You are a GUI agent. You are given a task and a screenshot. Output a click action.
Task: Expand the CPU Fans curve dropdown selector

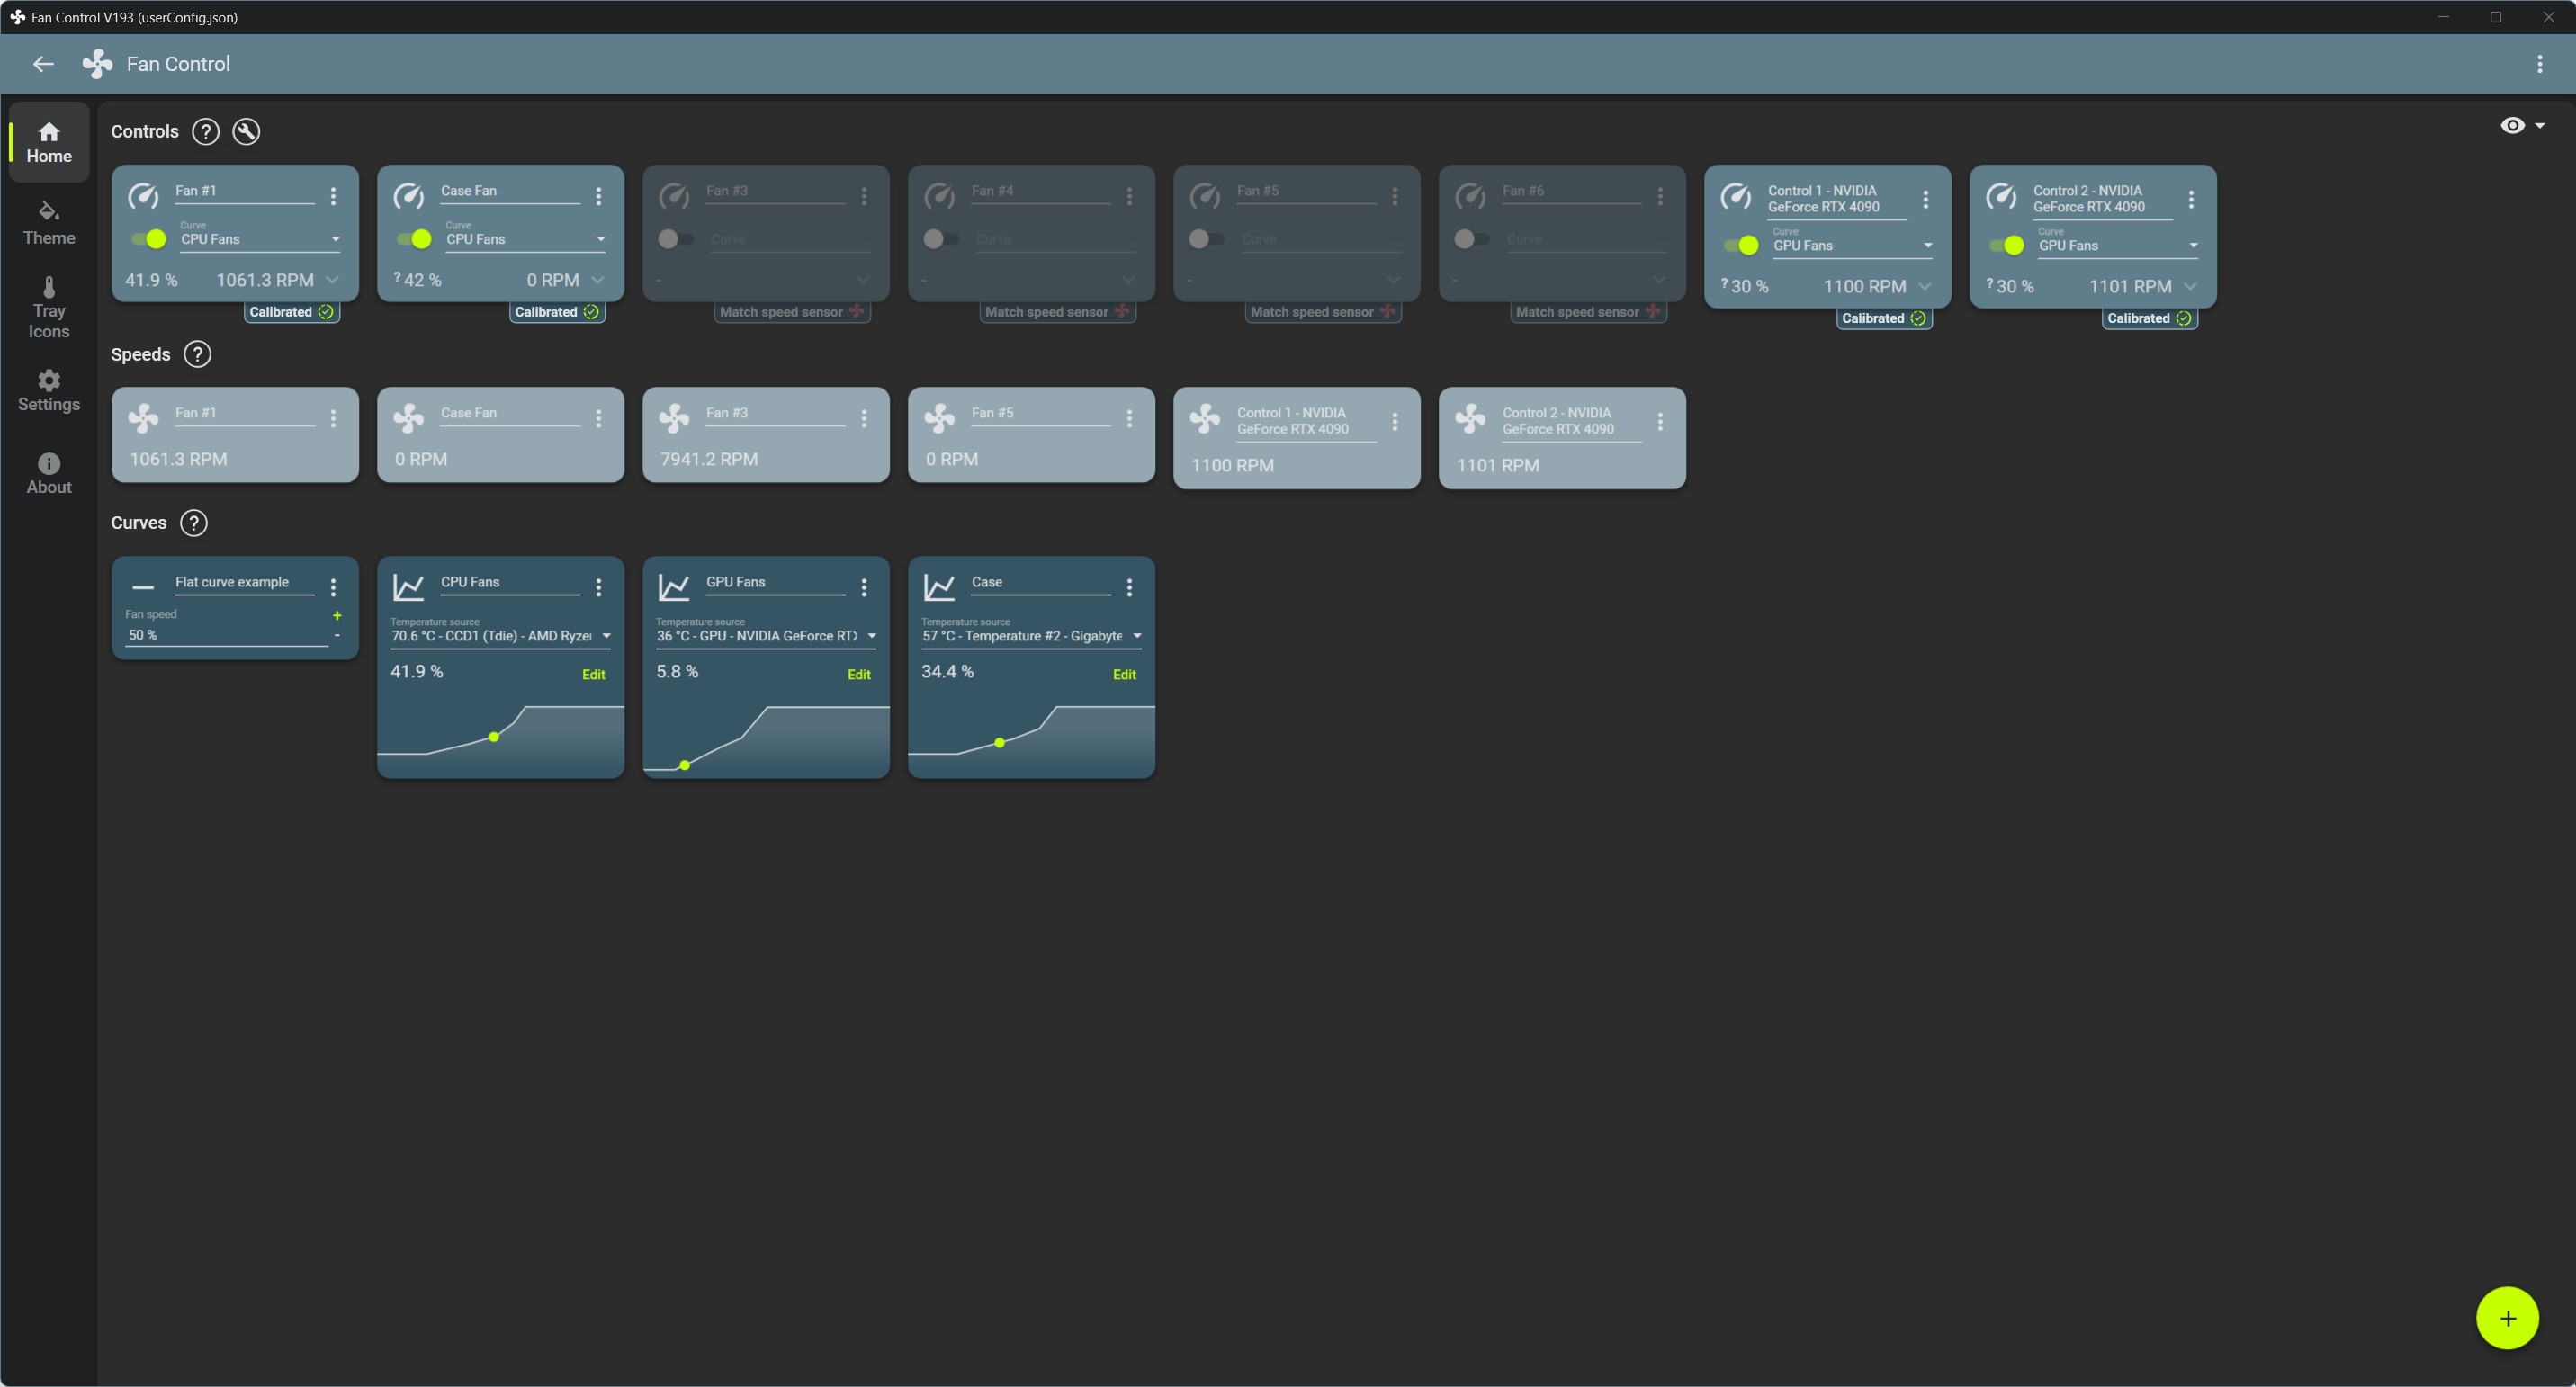(x=608, y=635)
